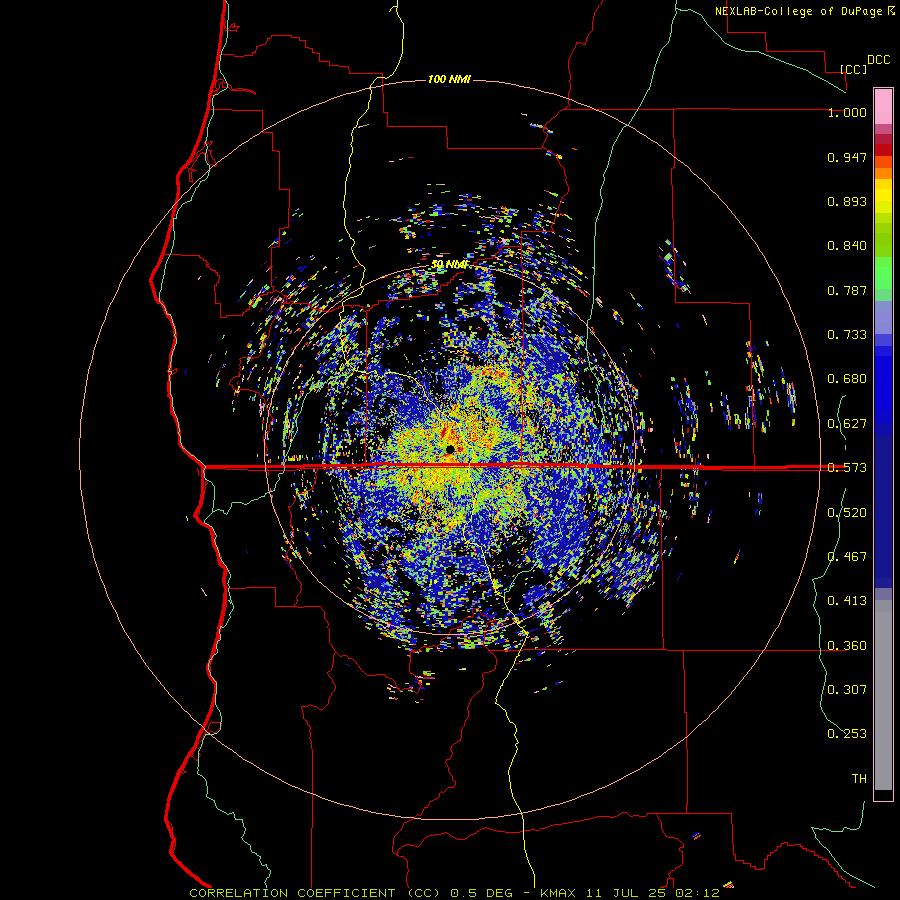The height and width of the screenshot is (900, 900).
Task: Click the pink swatch at top of color bar
Action: 883,106
